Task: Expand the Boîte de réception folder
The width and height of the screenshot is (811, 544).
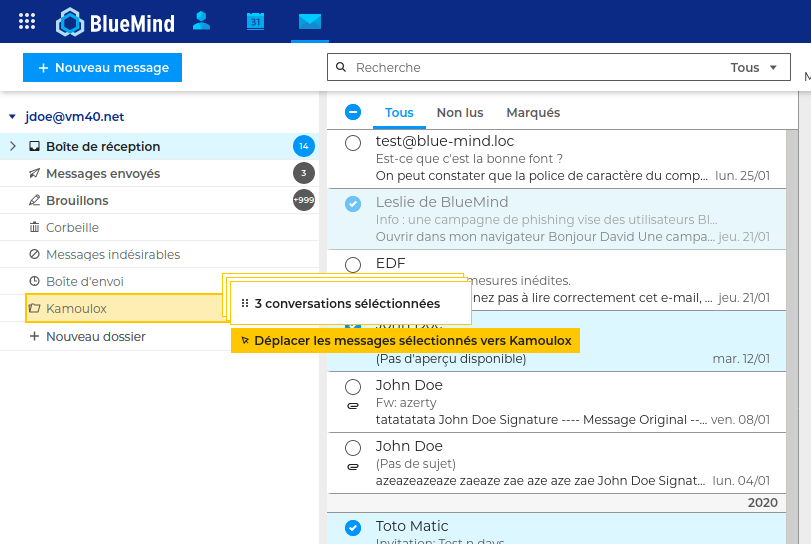Action: click(x=13, y=147)
